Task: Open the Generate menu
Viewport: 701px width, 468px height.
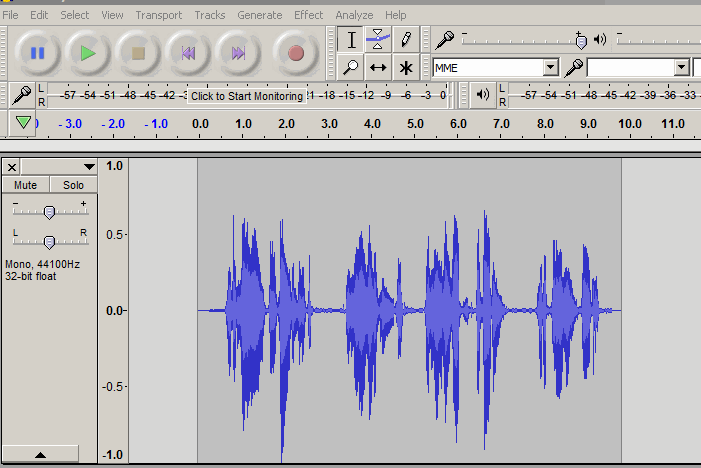Action: [260, 15]
